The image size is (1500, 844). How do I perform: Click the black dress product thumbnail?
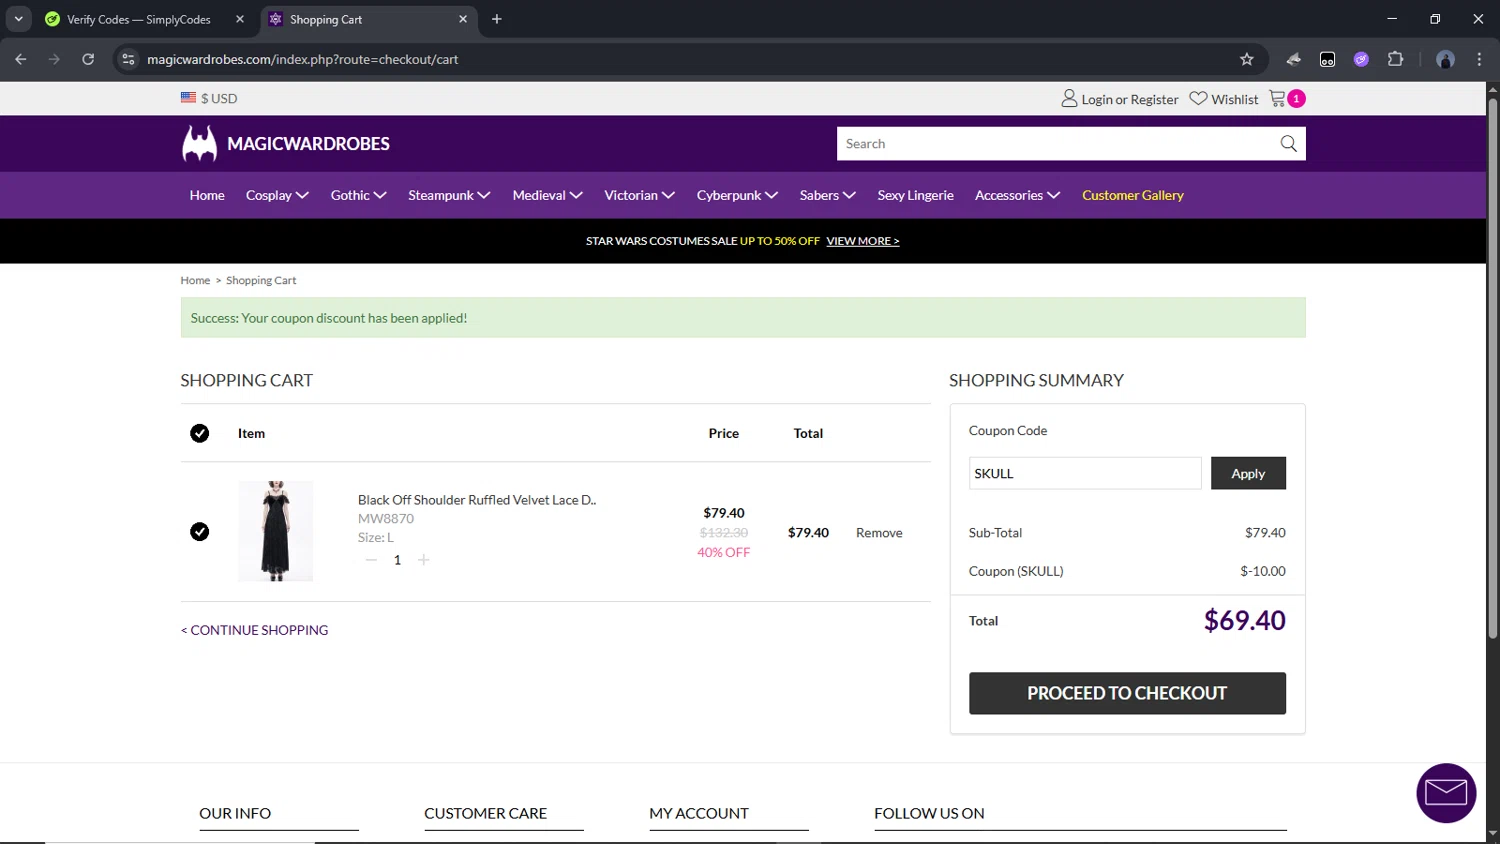275,531
